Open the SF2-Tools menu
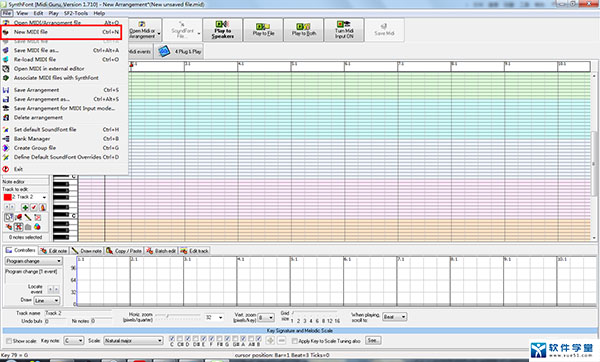This screenshot has width=600, height=362. tap(76, 13)
